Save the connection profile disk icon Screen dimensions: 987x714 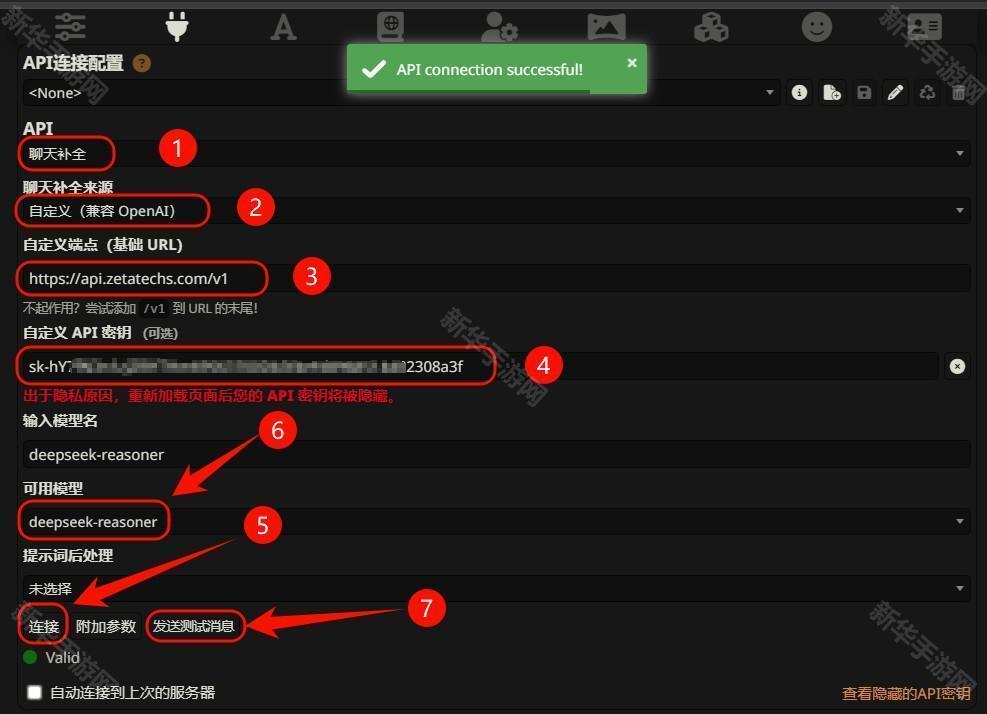point(864,93)
